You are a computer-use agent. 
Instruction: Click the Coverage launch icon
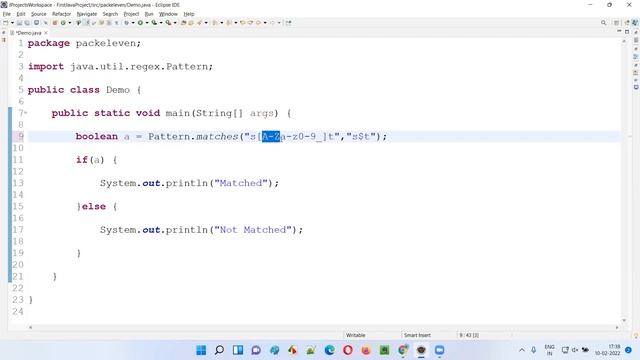point(154,23)
